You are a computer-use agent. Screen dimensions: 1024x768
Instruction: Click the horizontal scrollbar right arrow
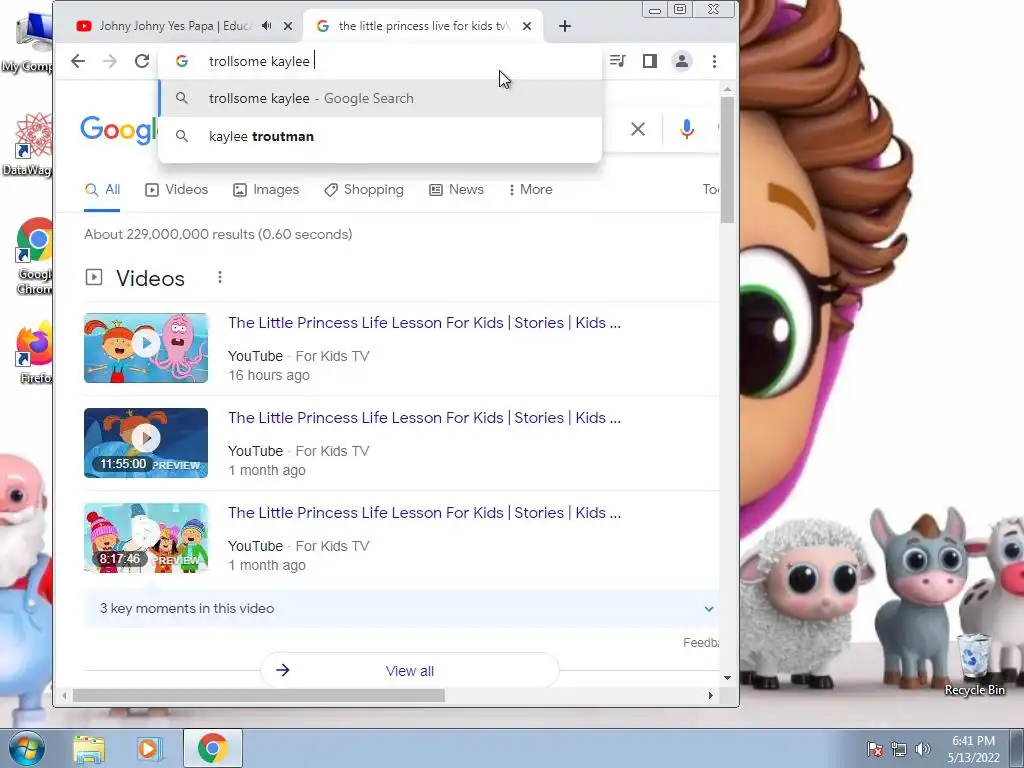(x=711, y=696)
